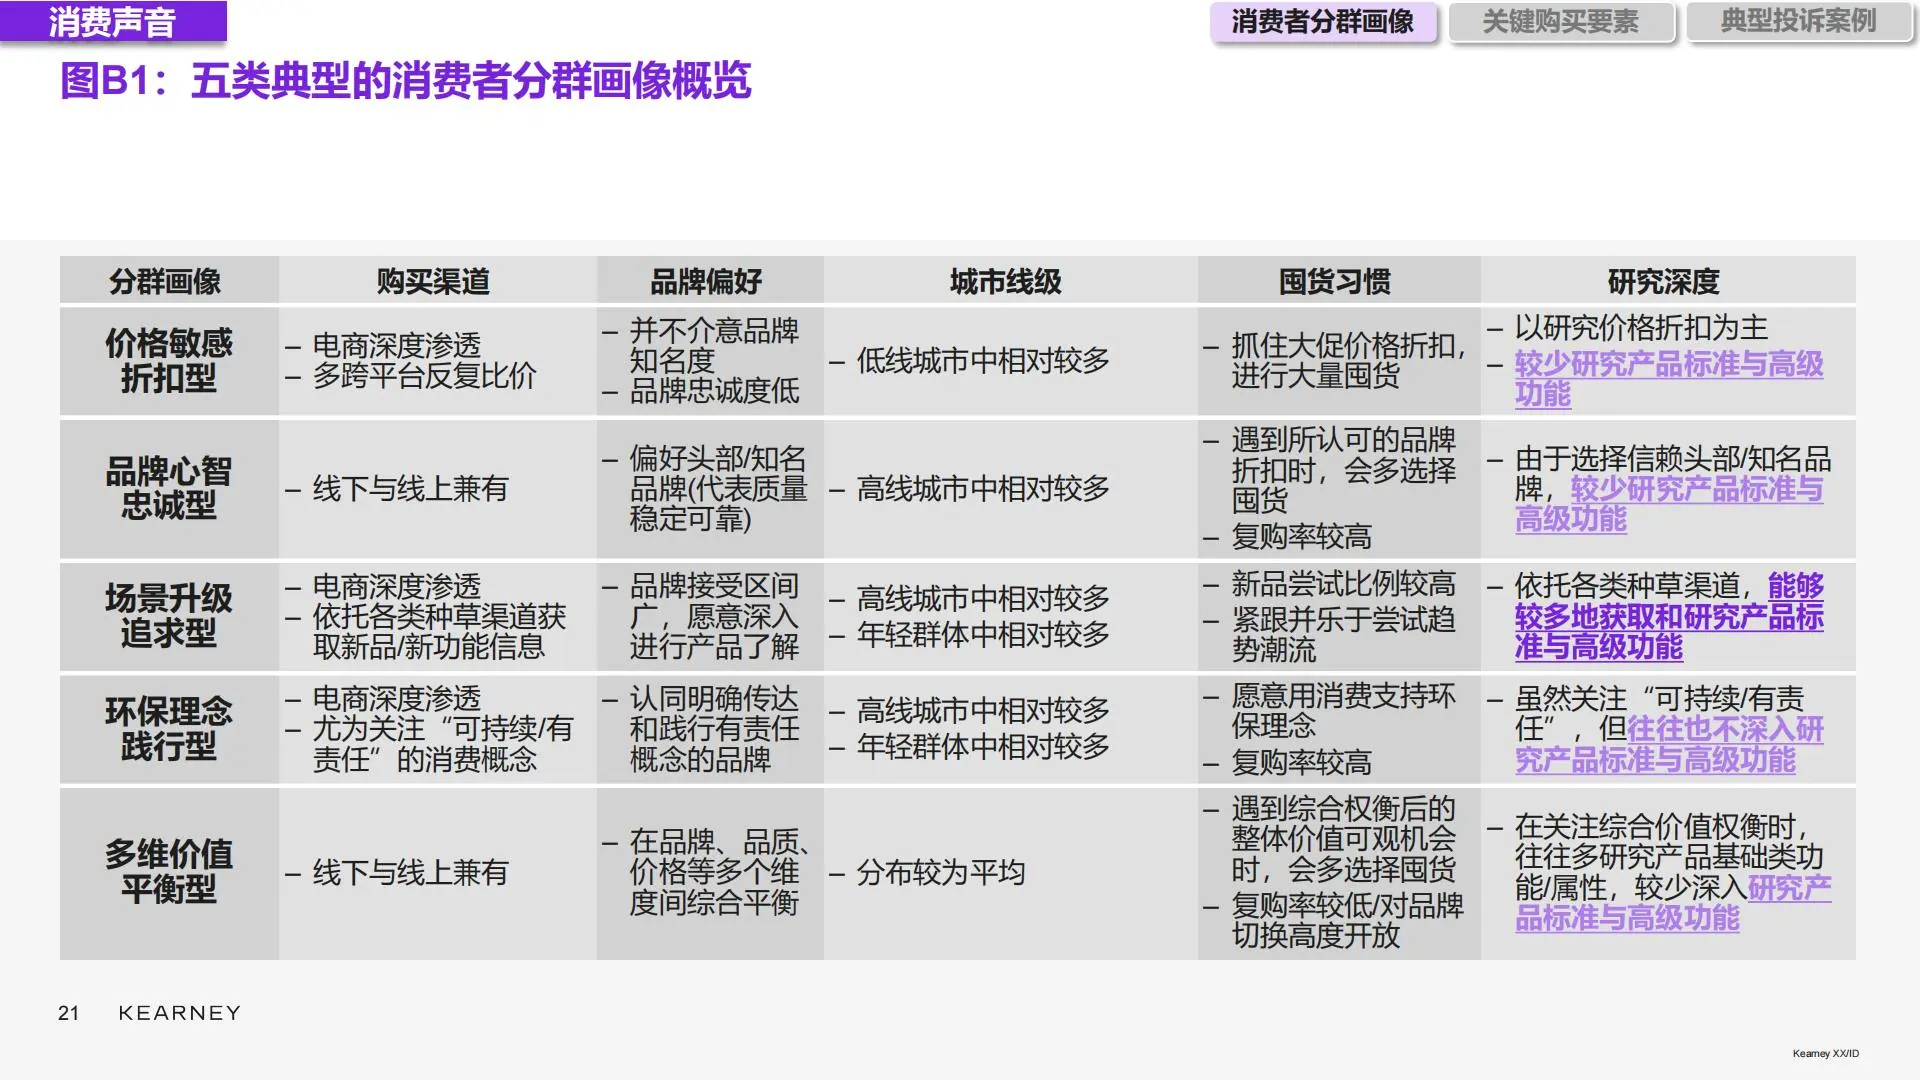Viewport: 1920px width, 1080px height.
Task: Click the text 愿意用消费支持环保理念
Action: [1343, 711]
